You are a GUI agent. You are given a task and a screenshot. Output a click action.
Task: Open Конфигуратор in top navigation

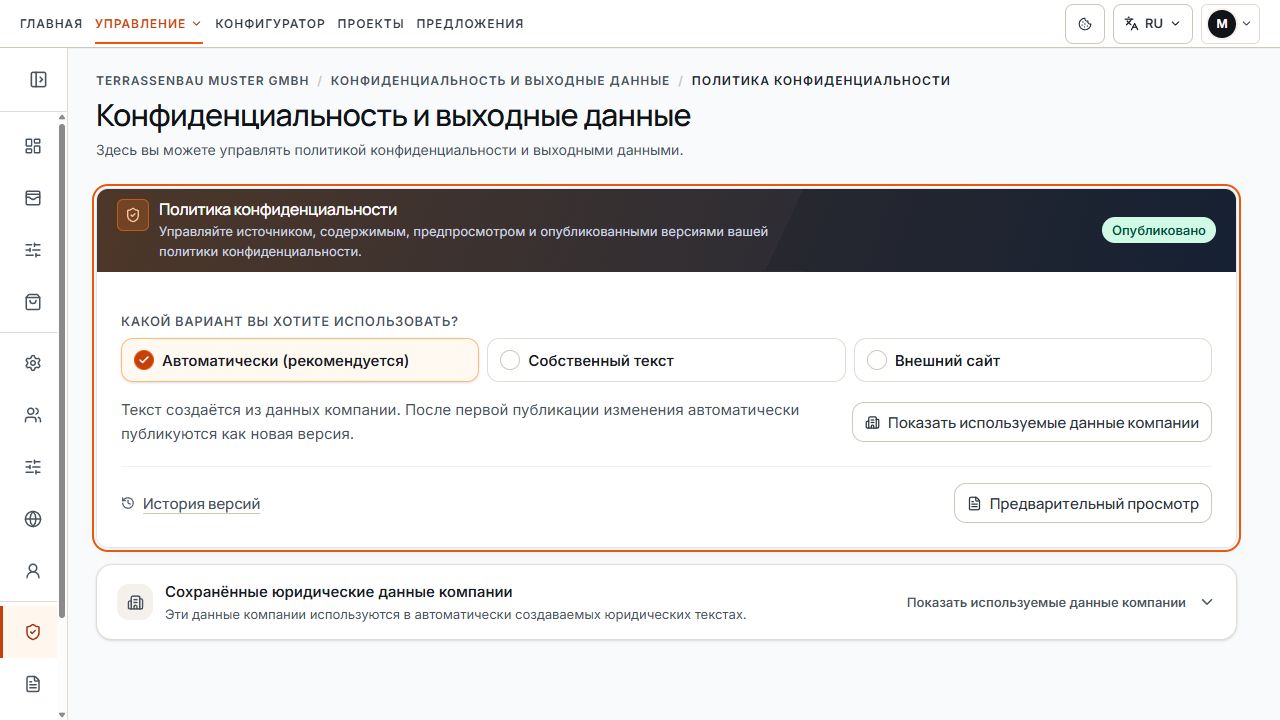(270, 23)
